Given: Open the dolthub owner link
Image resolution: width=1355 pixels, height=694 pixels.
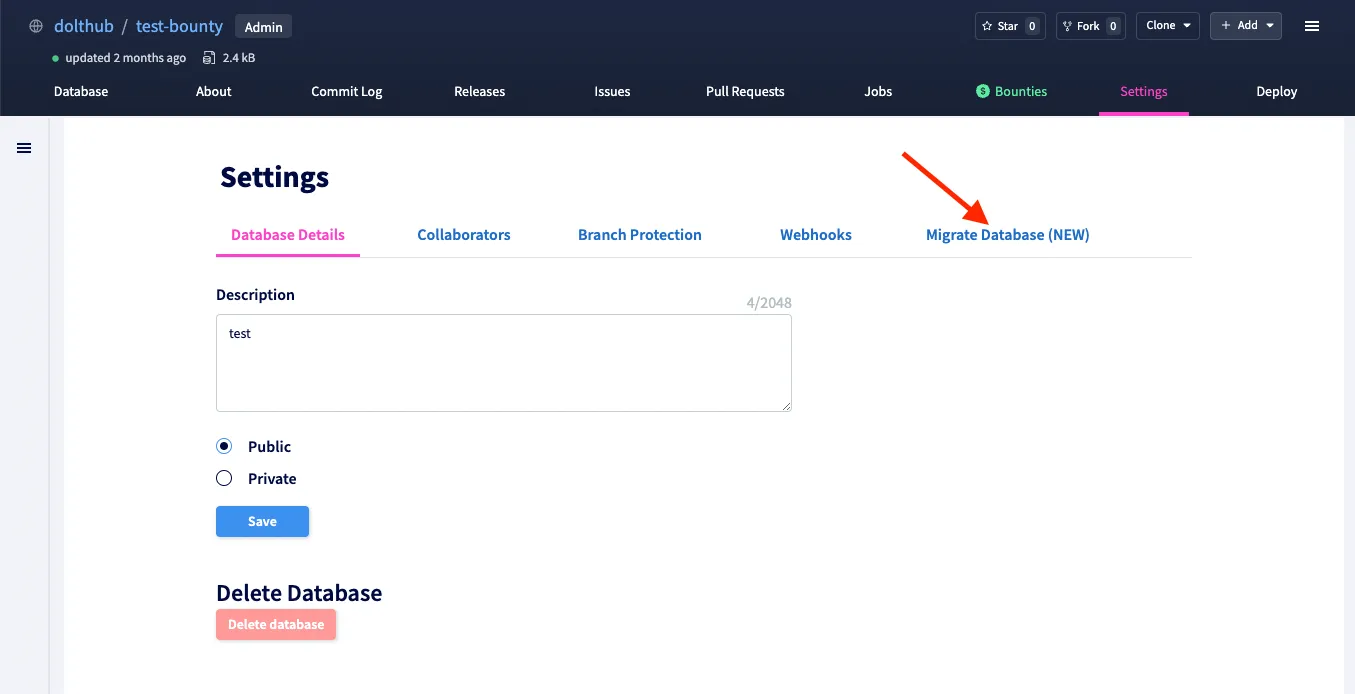Looking at the screenshot, I should coord(84,26).
